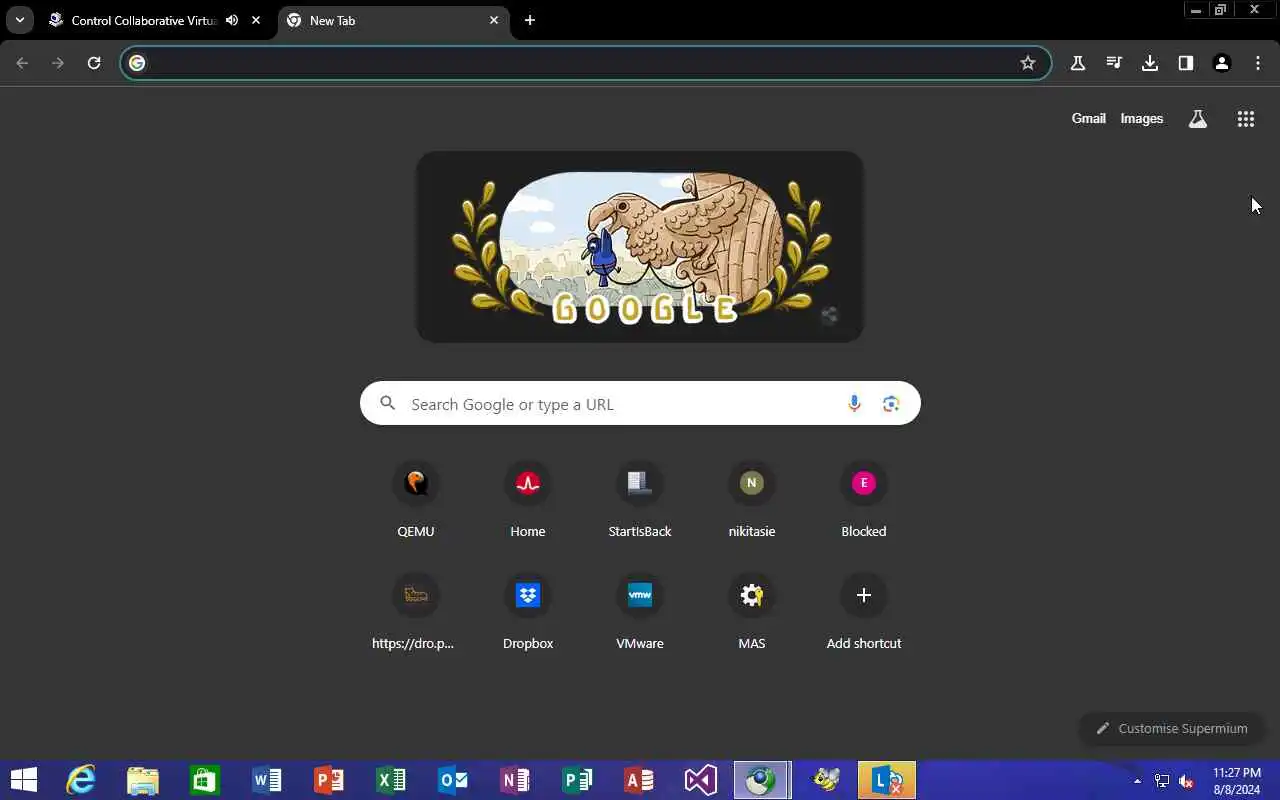Launch PowerPoint from taskbar
1280x800 pixels.
coord(329,780)
